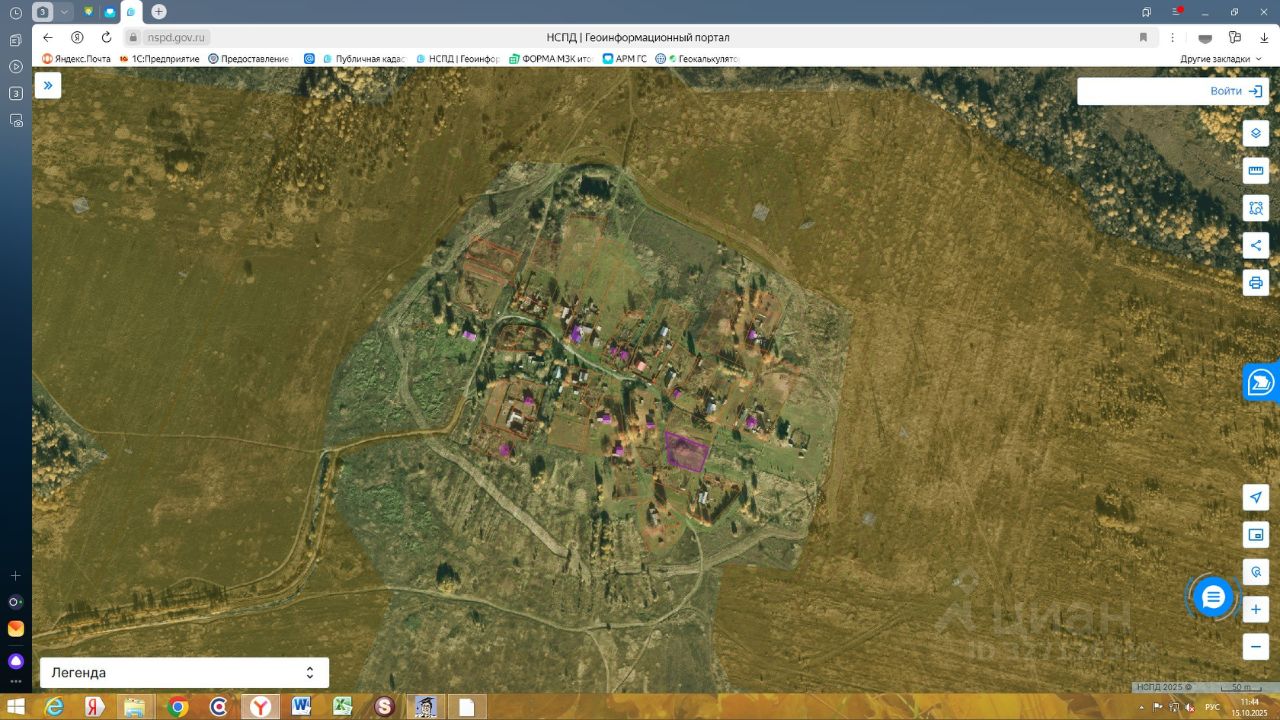Activate the area selection tool on the map
This screenshot has width=1280, height=720.
pos(1256,208)
